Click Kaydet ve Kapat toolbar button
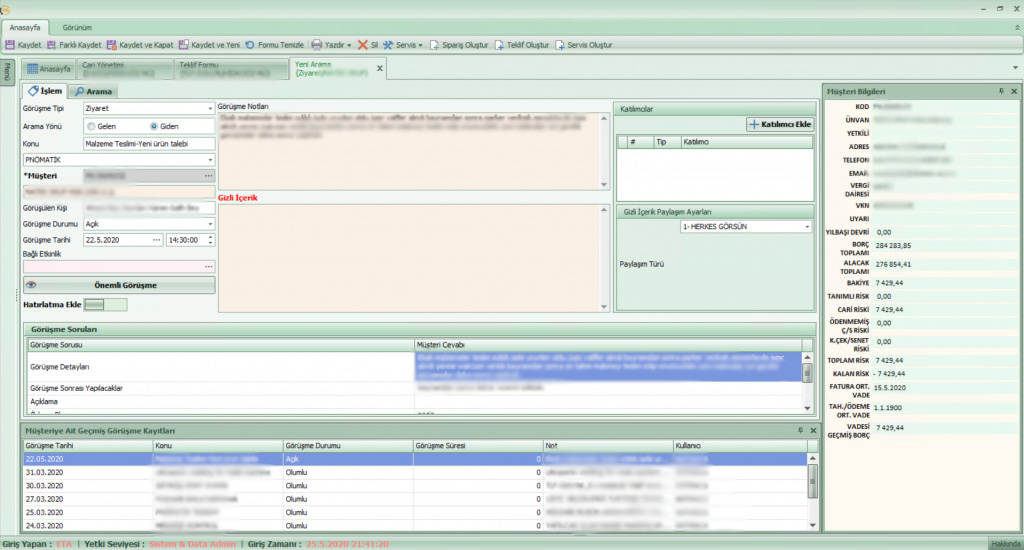This screenshot has width=1024, height=550. pyautogui.click(x=140, y=45)
